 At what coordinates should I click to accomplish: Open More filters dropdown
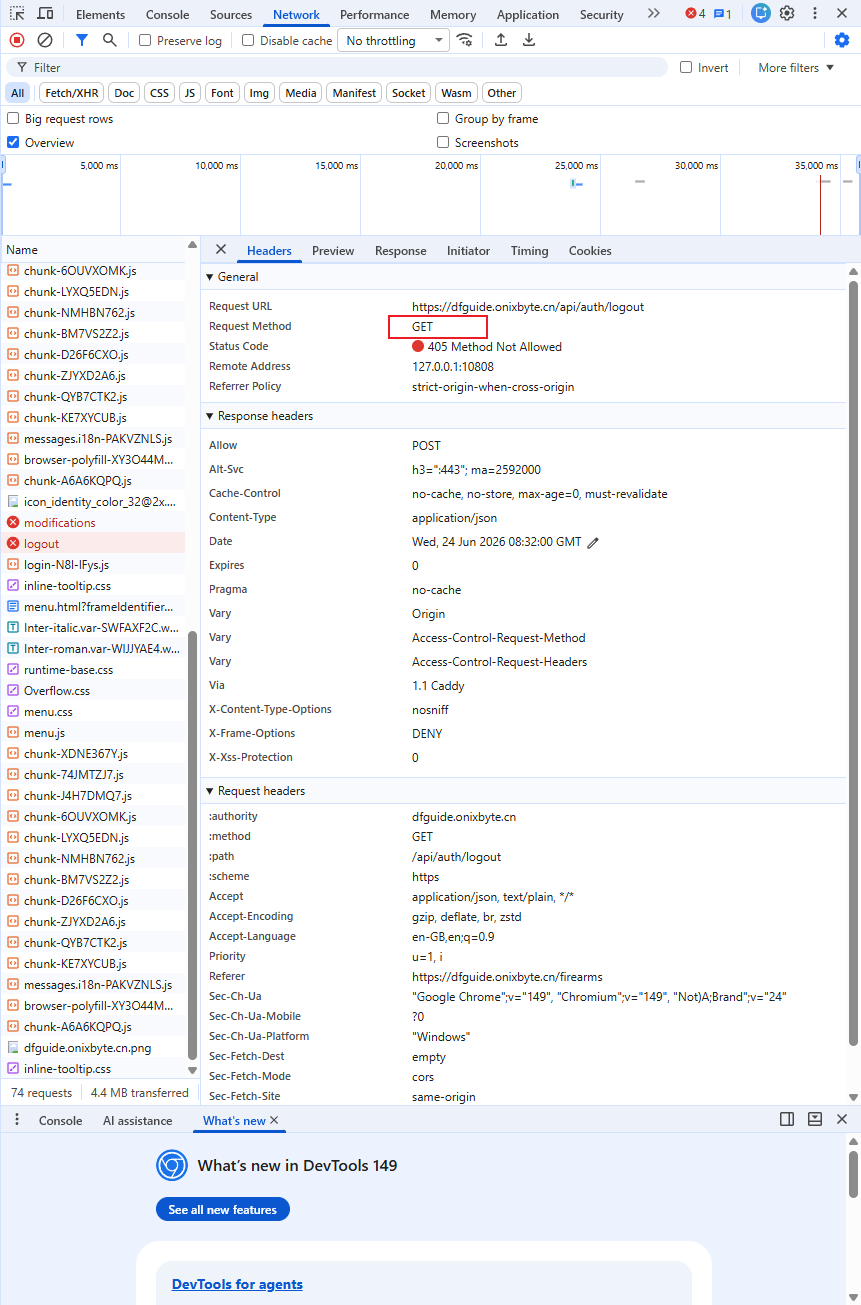pyautogui.click(x=796, y=67)
